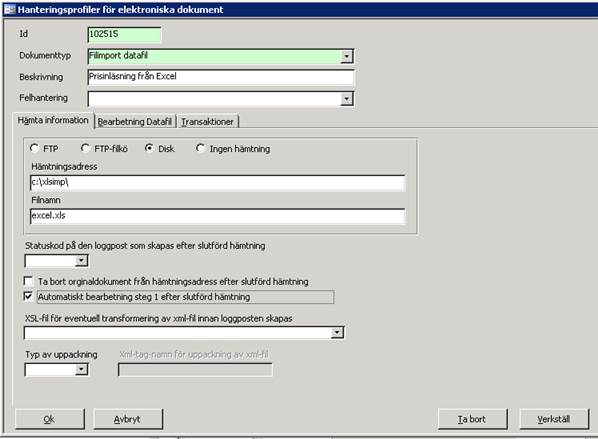
Task: Open Typ av uppackning dropdown
Action: point(81,369)
